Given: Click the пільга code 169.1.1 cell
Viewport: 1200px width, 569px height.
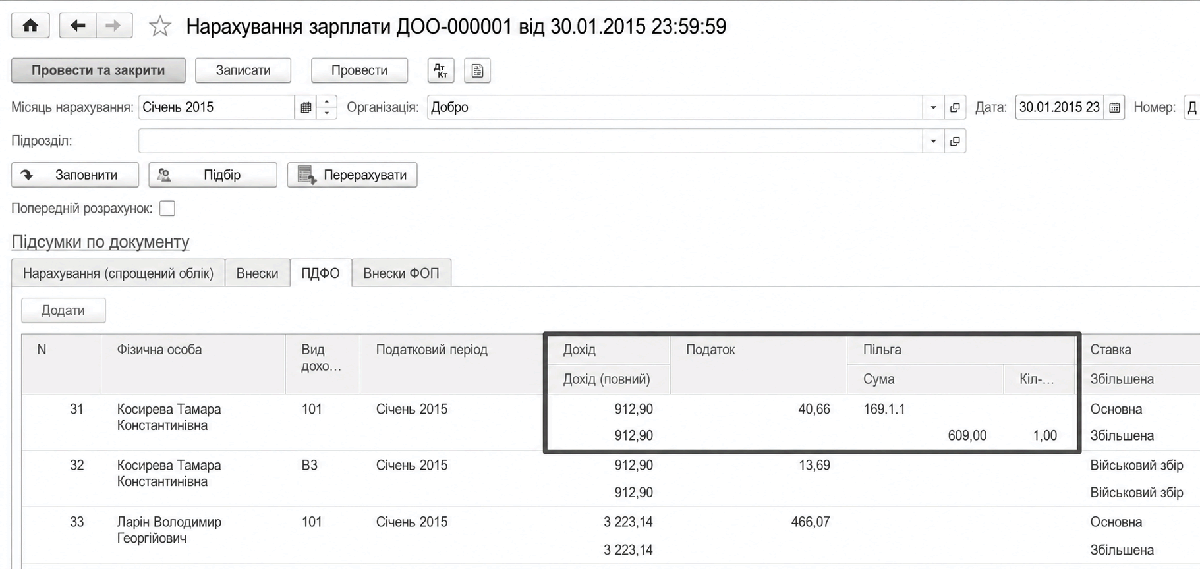Looking at the screenshot, I should tap(884, 409).
